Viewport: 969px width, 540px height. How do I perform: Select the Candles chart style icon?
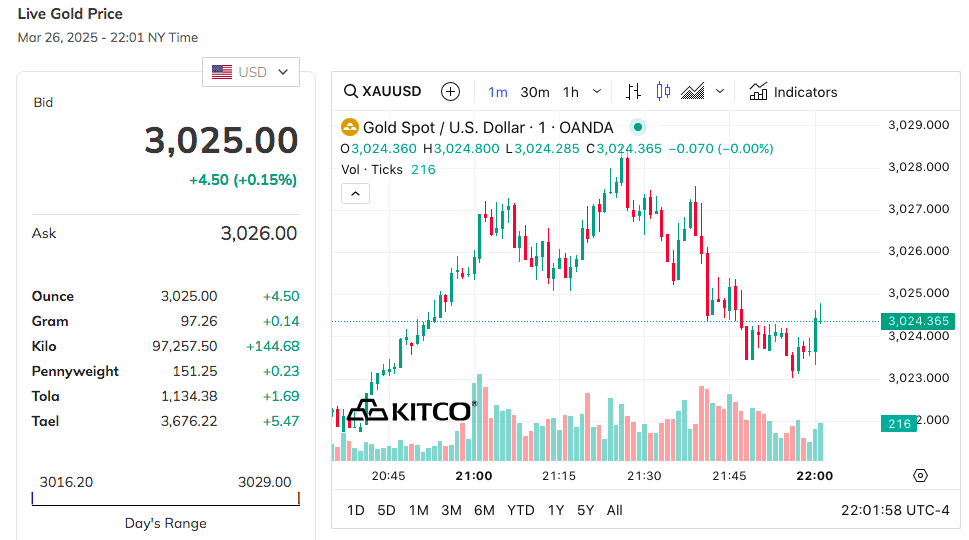(663, 92)
